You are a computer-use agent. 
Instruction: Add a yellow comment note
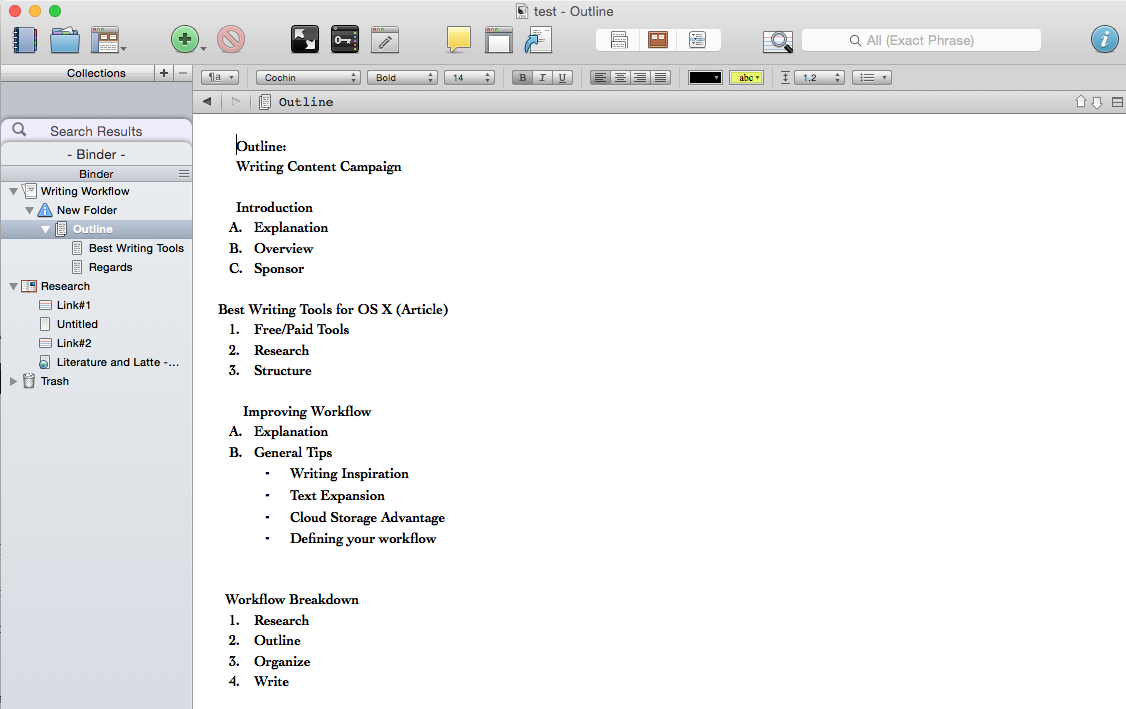click(458, 40)
